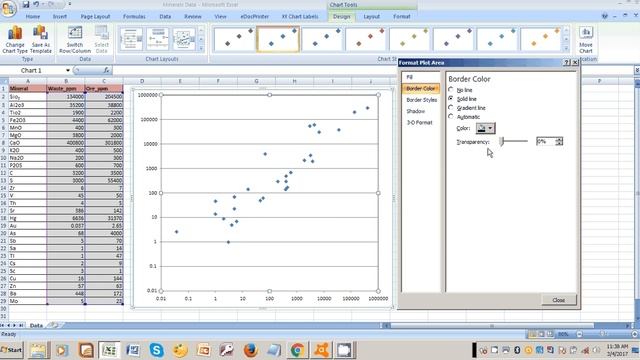
Task: Click the Save icon in quick access toolbar
Action: click(26, 4)
